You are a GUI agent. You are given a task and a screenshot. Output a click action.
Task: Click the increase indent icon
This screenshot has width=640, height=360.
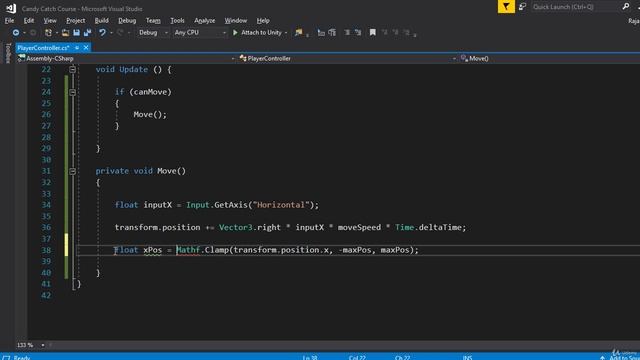point(332,32)
